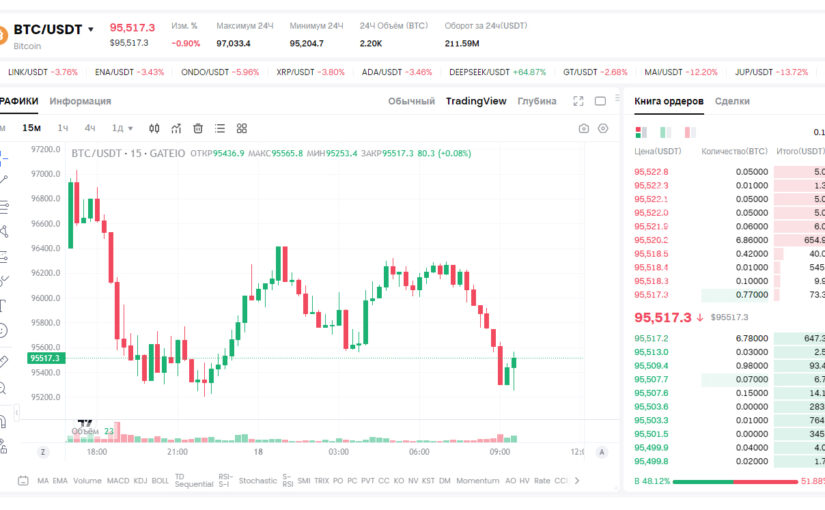The width and height of the screenshot is (825, 510).
Task: Enter fullscreen chart mode
Action: 578,101
